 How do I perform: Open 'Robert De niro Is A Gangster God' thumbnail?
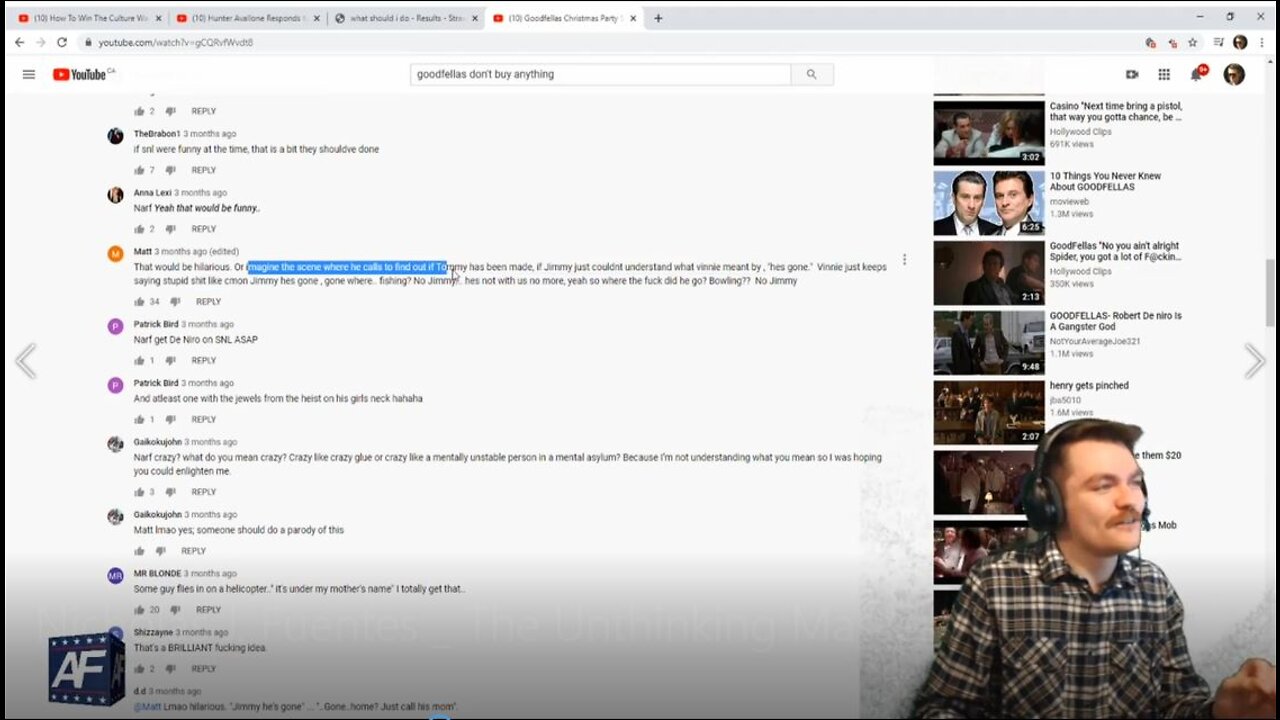[x=989, y=343]
